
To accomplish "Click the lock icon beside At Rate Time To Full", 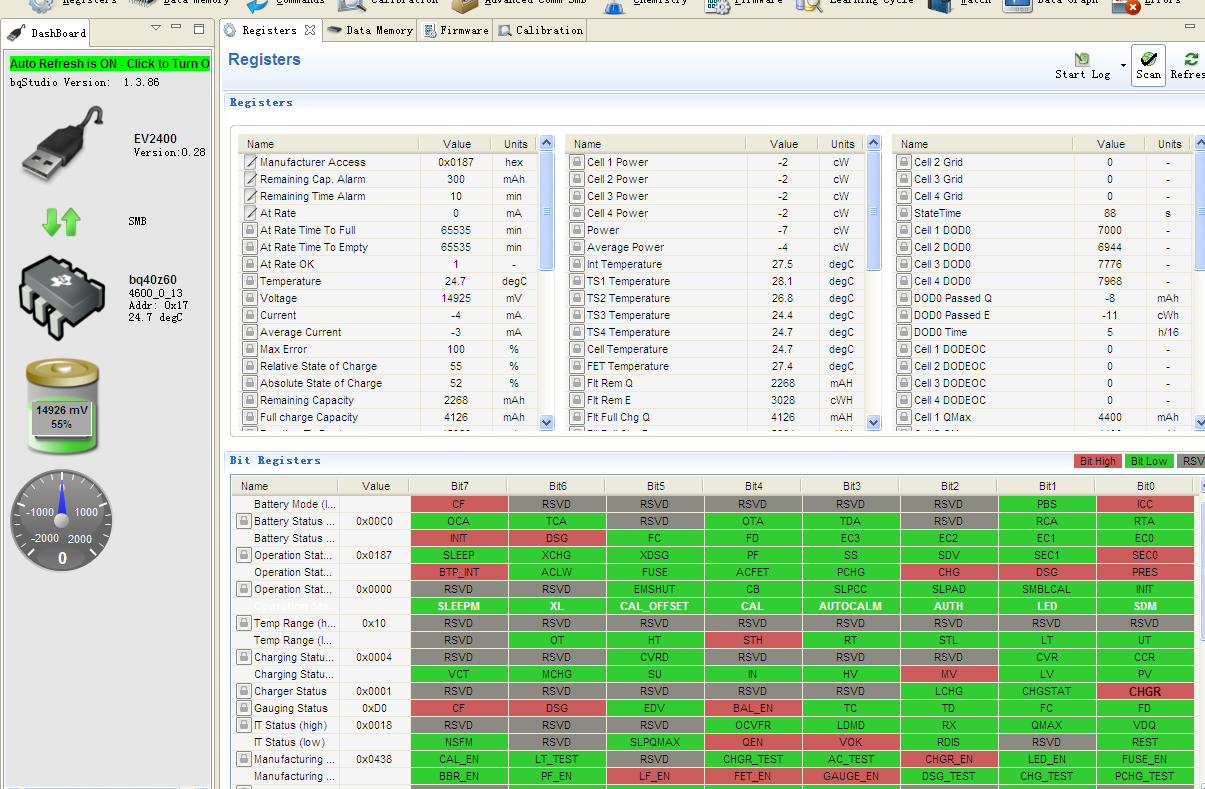I will click(x=251, y=230).
